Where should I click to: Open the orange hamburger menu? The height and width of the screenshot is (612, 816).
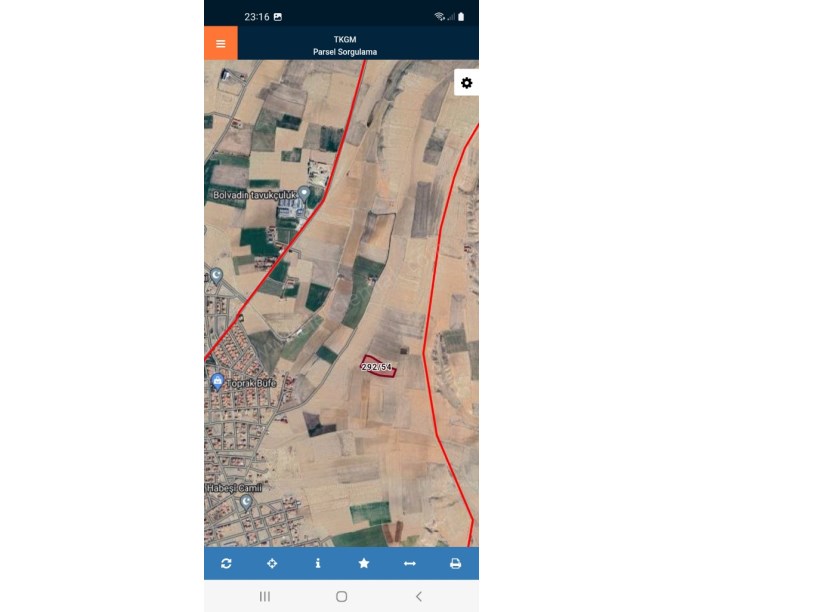pos(221,43)
